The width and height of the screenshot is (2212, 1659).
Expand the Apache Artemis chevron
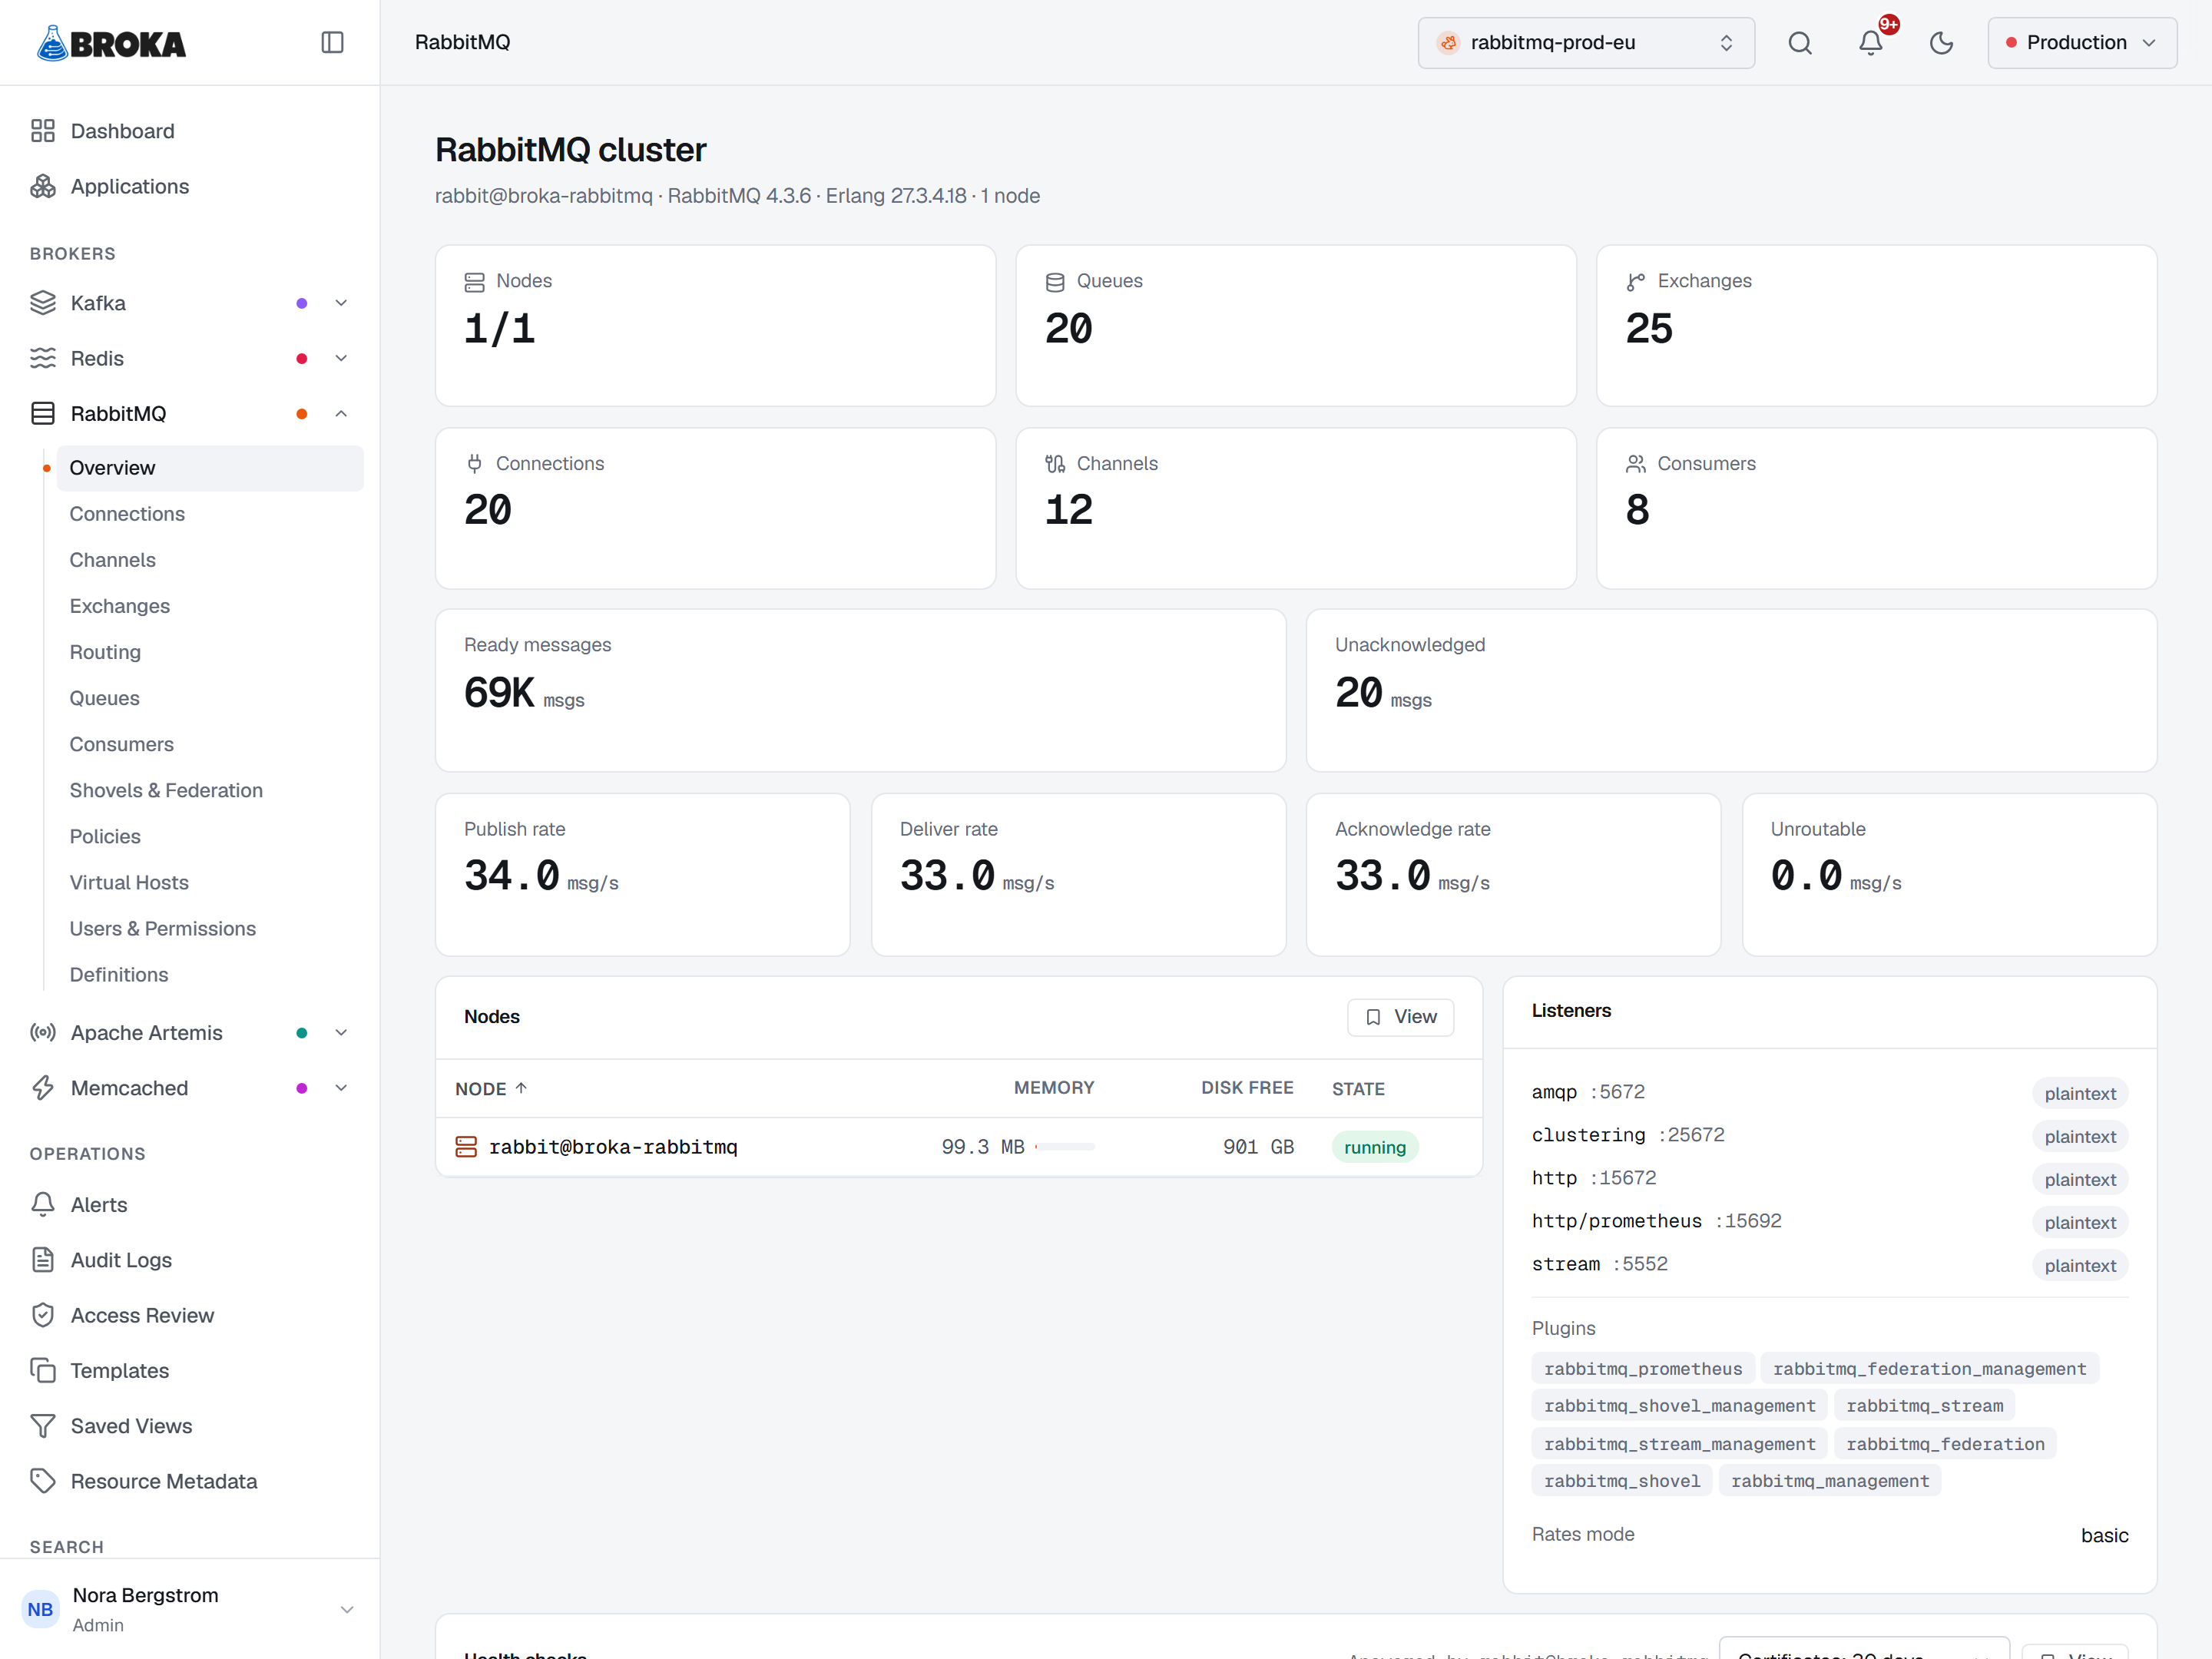click(341, 1032)
